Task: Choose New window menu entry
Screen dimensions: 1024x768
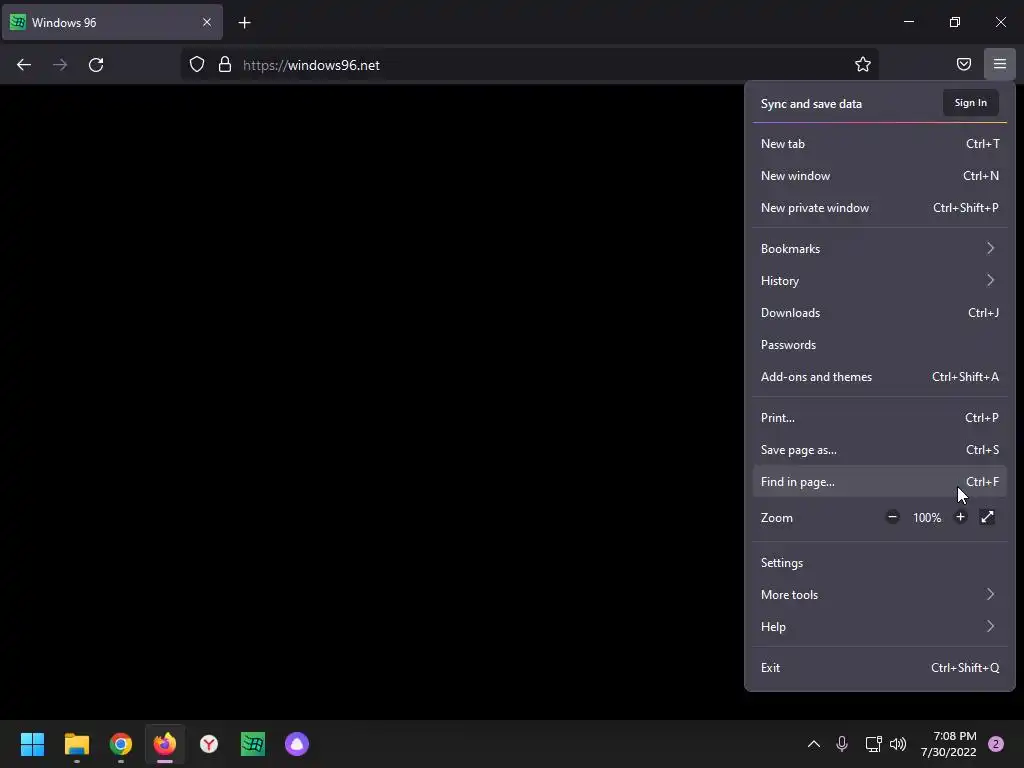Action: point(880,176)
